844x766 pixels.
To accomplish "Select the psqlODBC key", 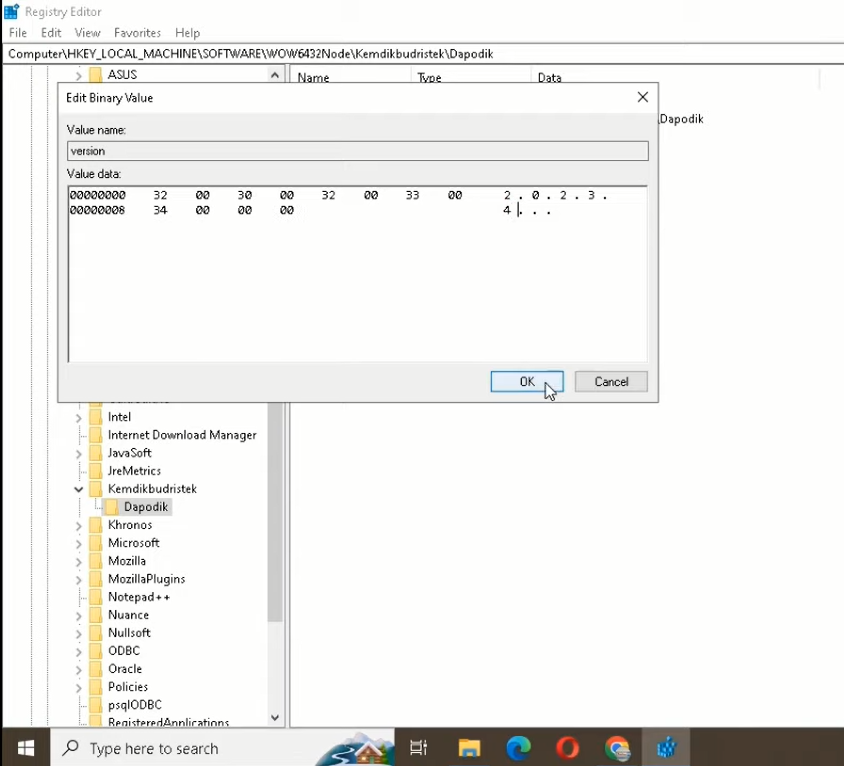I will coord(135,705).
